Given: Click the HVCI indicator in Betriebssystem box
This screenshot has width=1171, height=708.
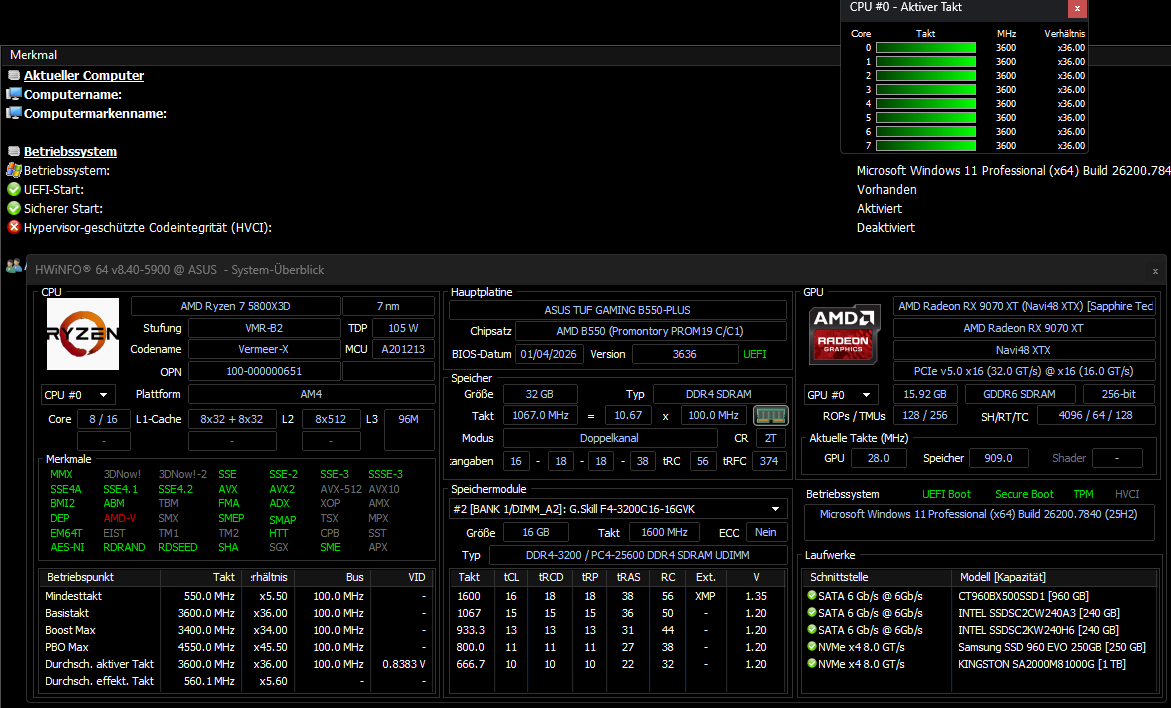Looking at the screenshot, I should [x=1127, y=494].
